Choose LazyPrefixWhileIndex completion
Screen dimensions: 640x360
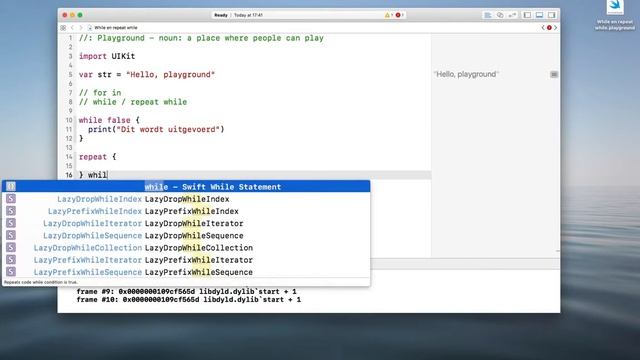click(x=186, y=211)
